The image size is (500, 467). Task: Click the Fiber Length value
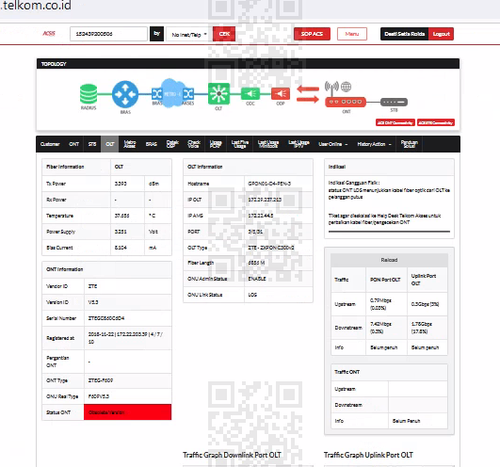click(256, 263)
